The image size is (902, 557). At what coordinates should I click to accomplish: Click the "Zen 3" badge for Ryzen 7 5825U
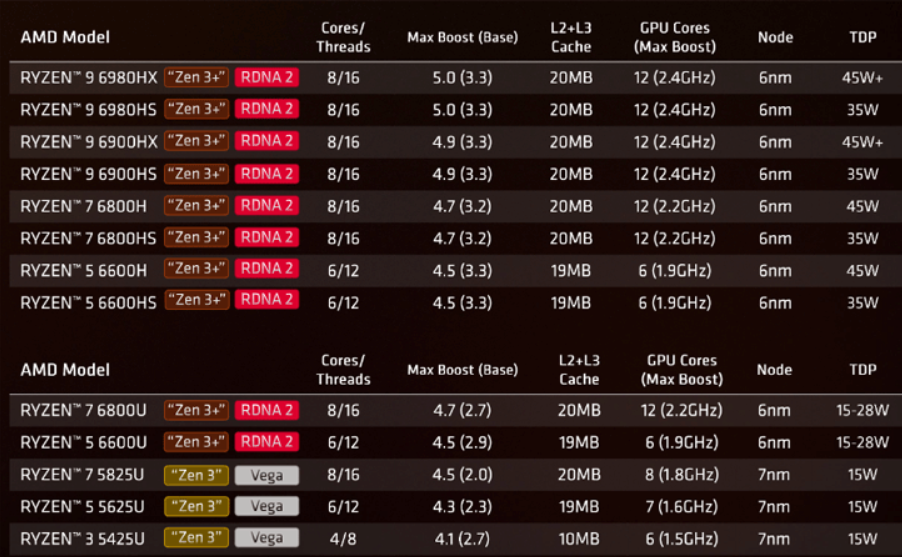[197, 475]
